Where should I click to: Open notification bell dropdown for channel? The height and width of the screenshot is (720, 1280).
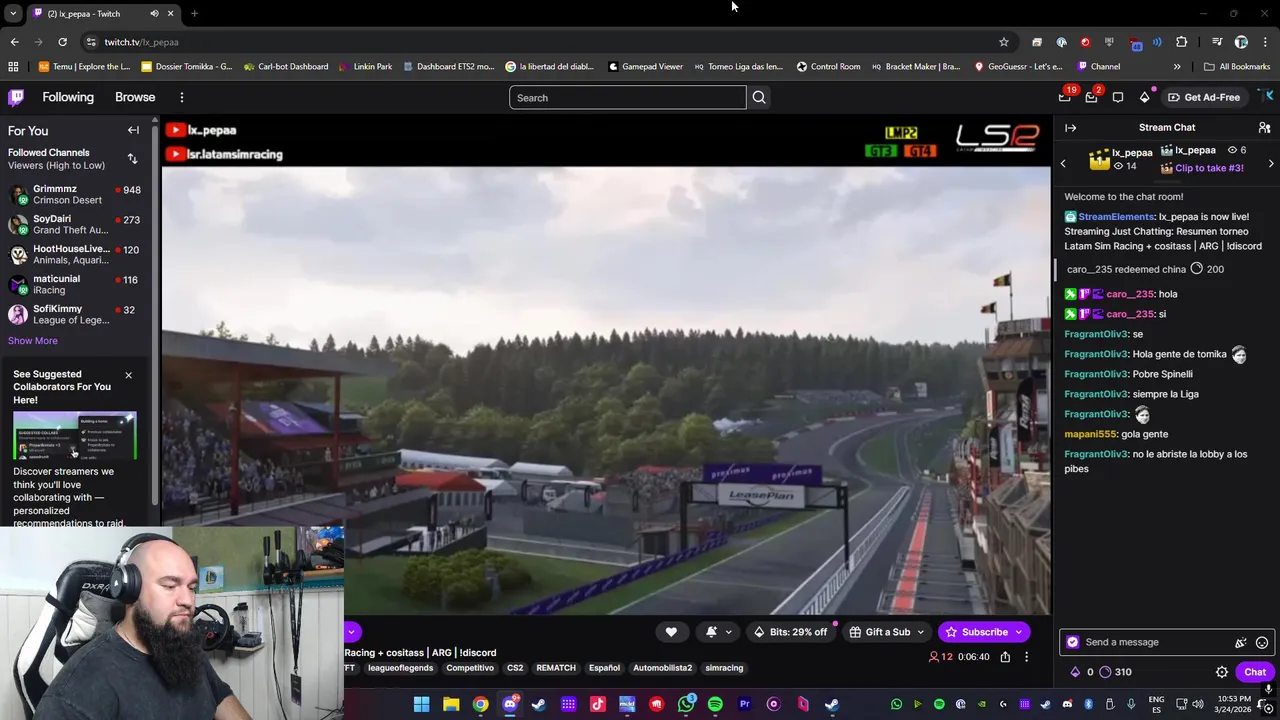pos(719,632)
